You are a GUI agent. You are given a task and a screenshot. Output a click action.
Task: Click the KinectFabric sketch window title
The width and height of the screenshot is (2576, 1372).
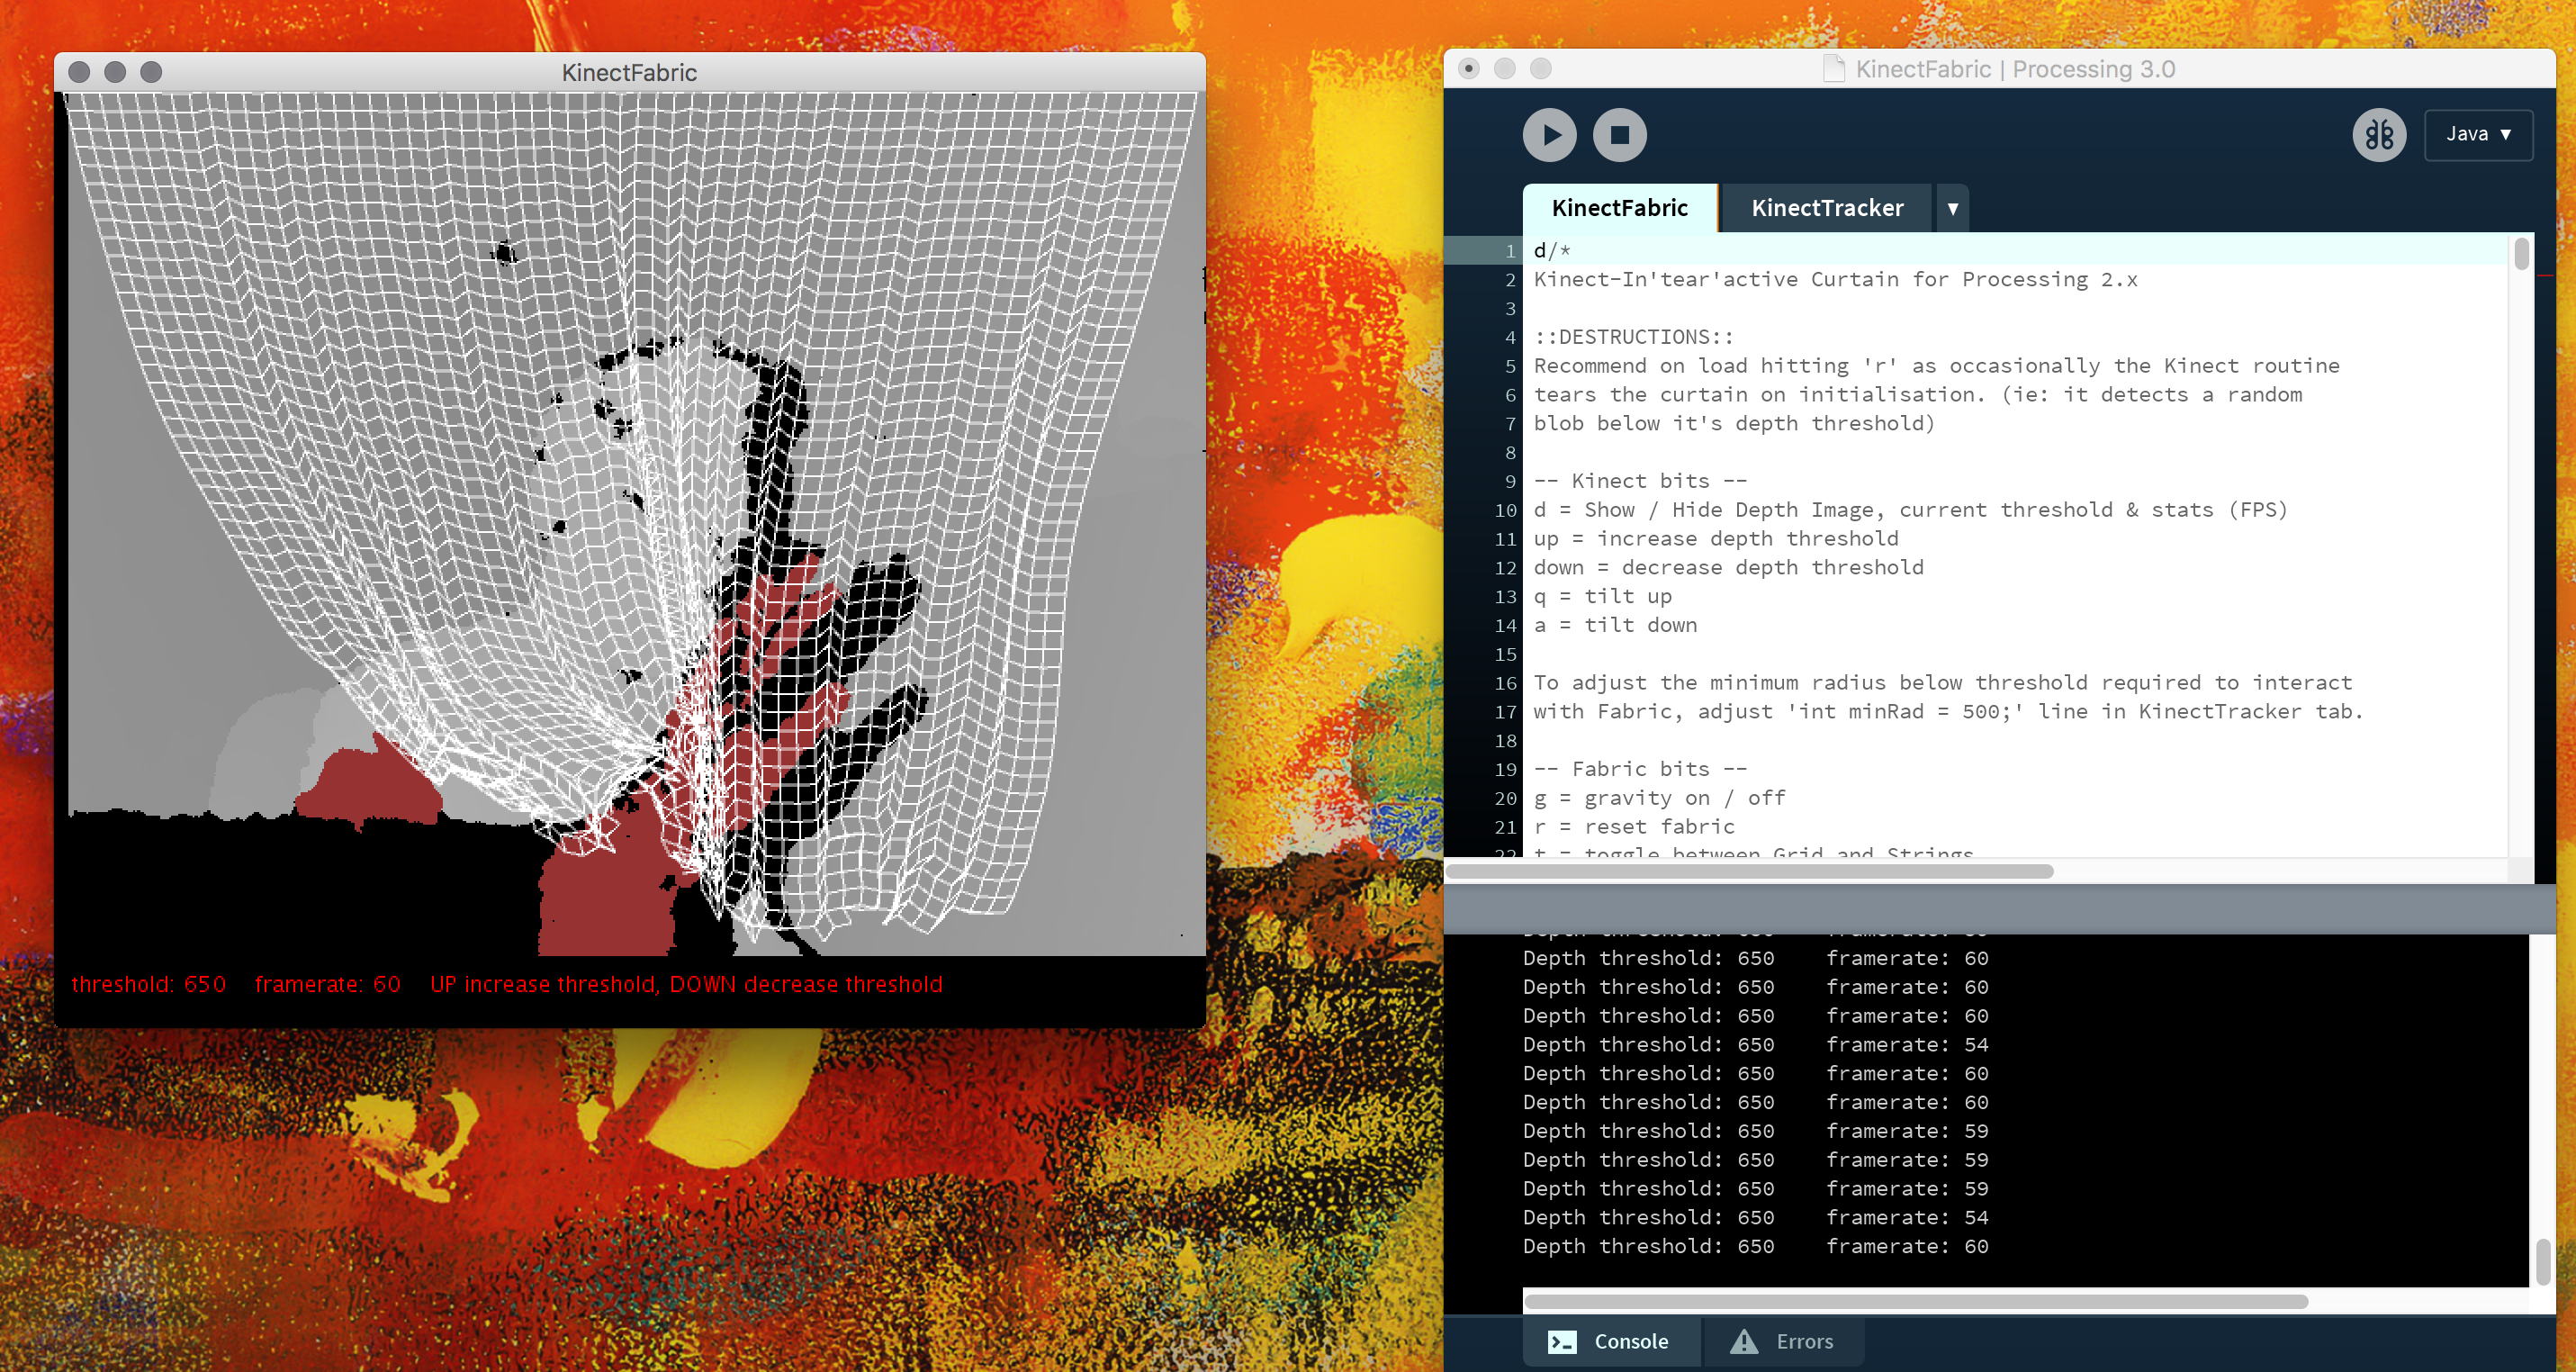[629, 72]
